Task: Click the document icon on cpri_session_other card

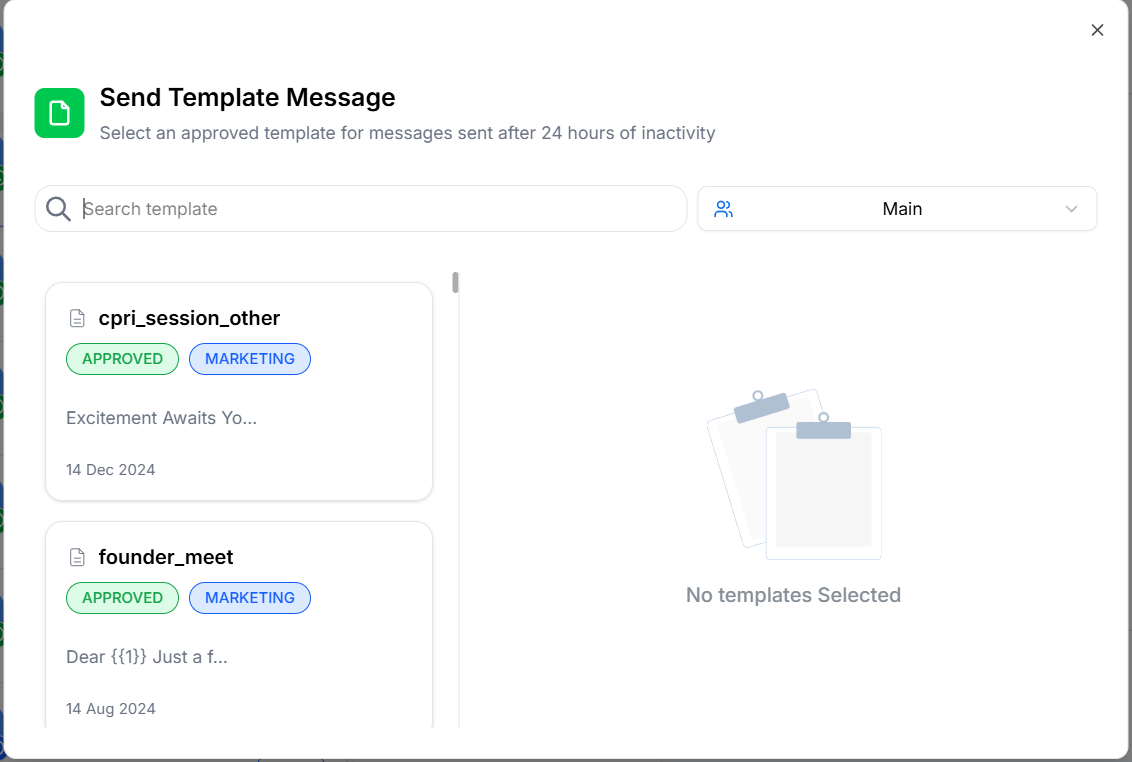Action: (x=77, y=317)
